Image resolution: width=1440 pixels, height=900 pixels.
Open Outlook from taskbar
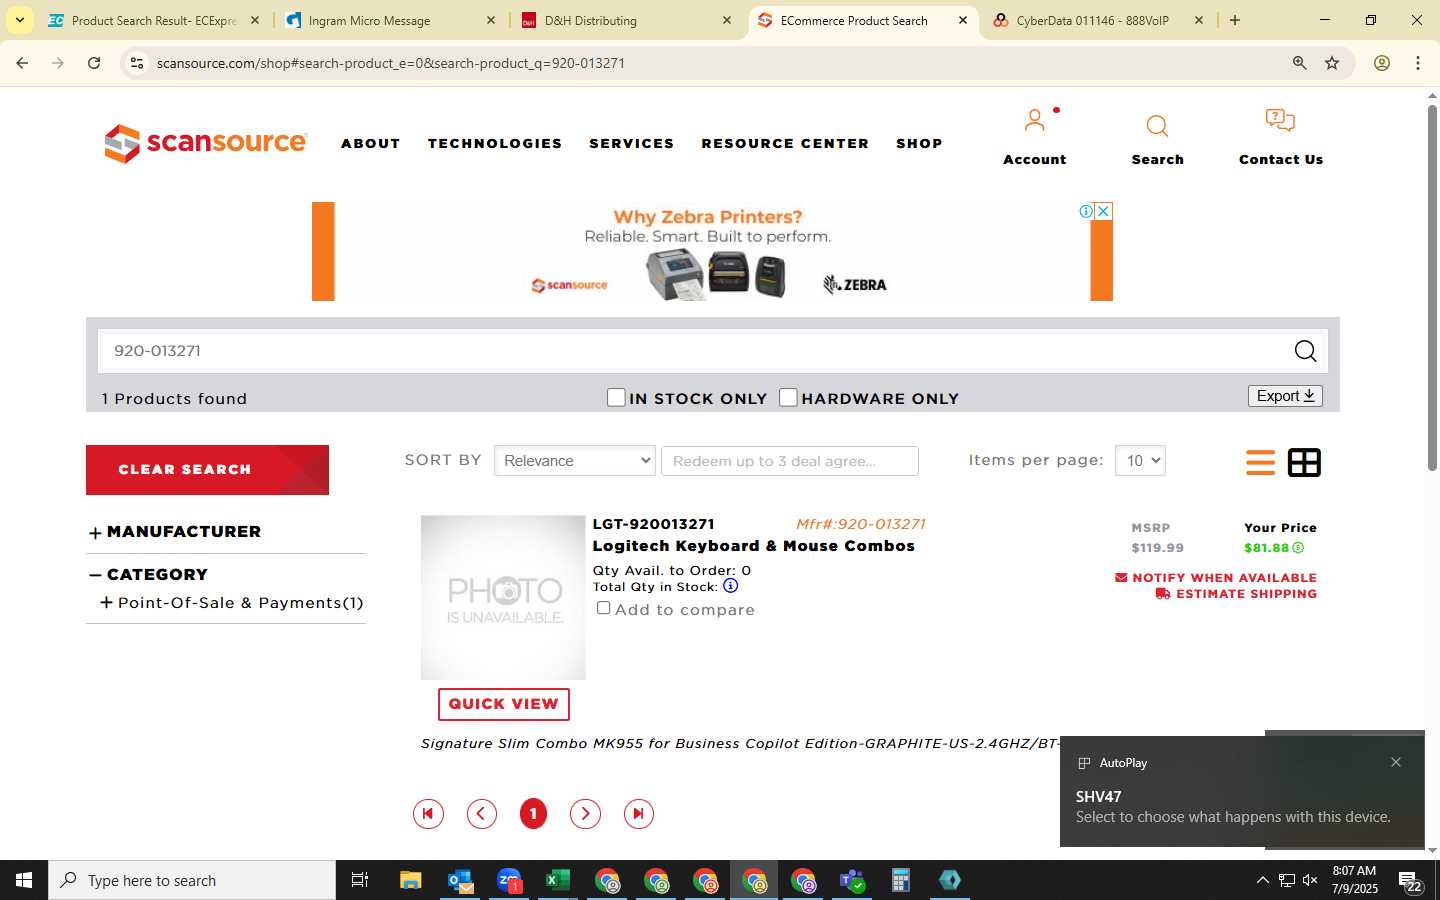460,880
